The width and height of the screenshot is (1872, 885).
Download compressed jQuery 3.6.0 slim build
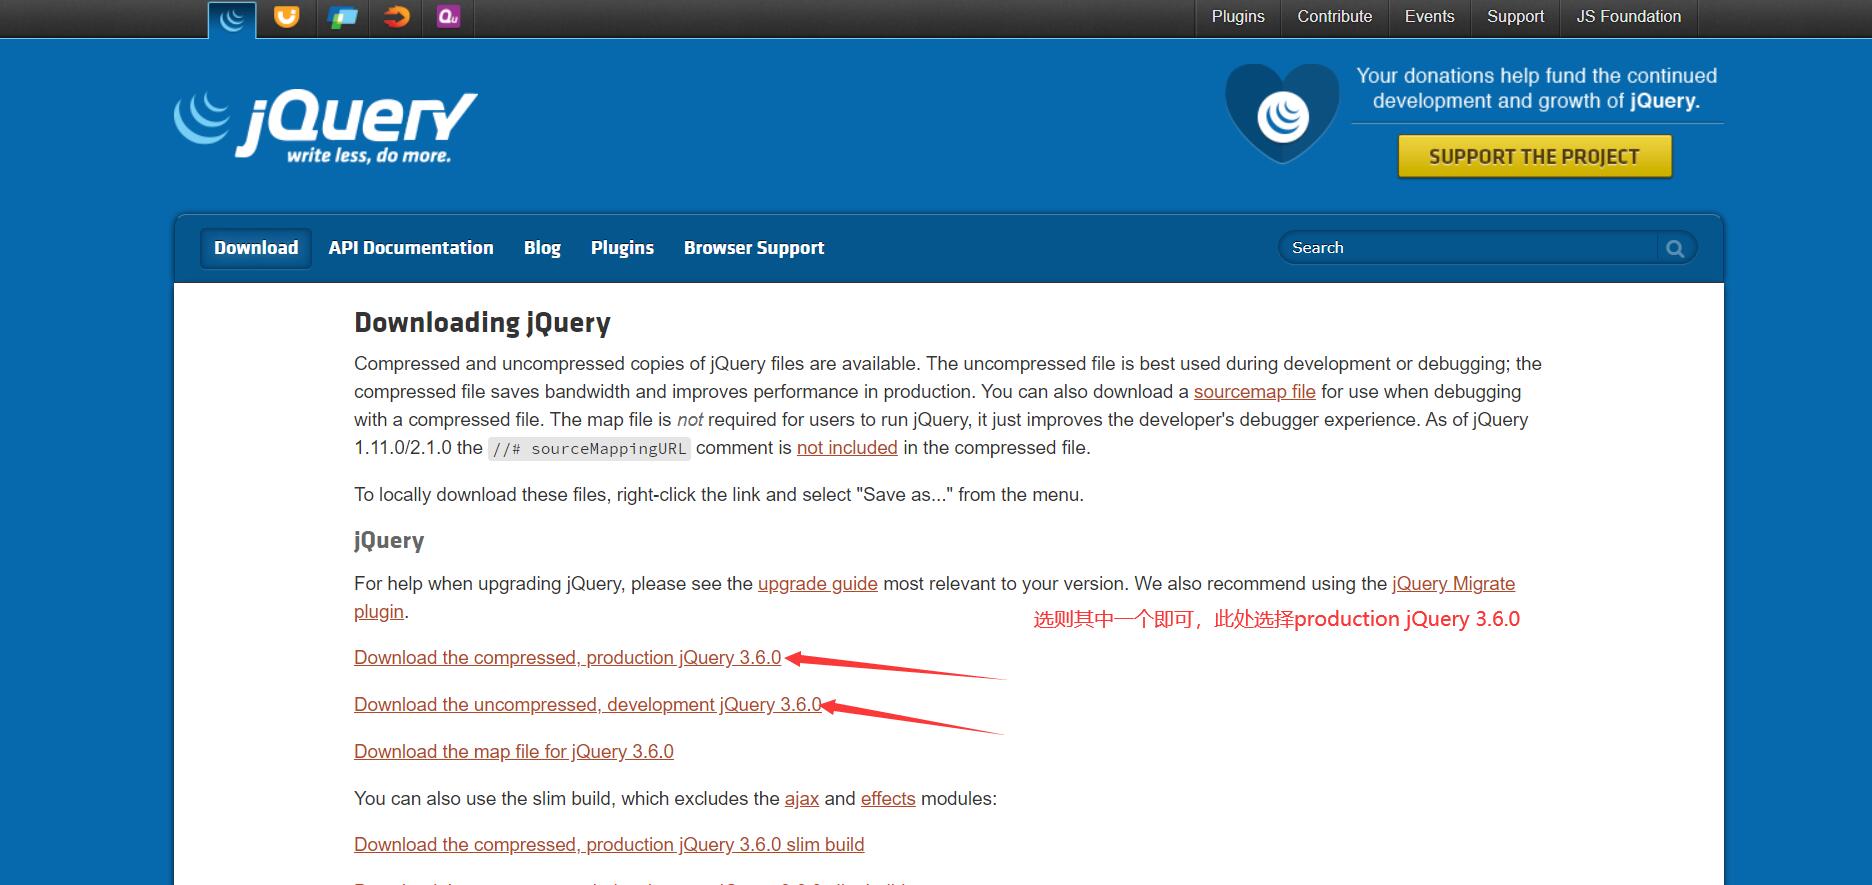(609, 845)
